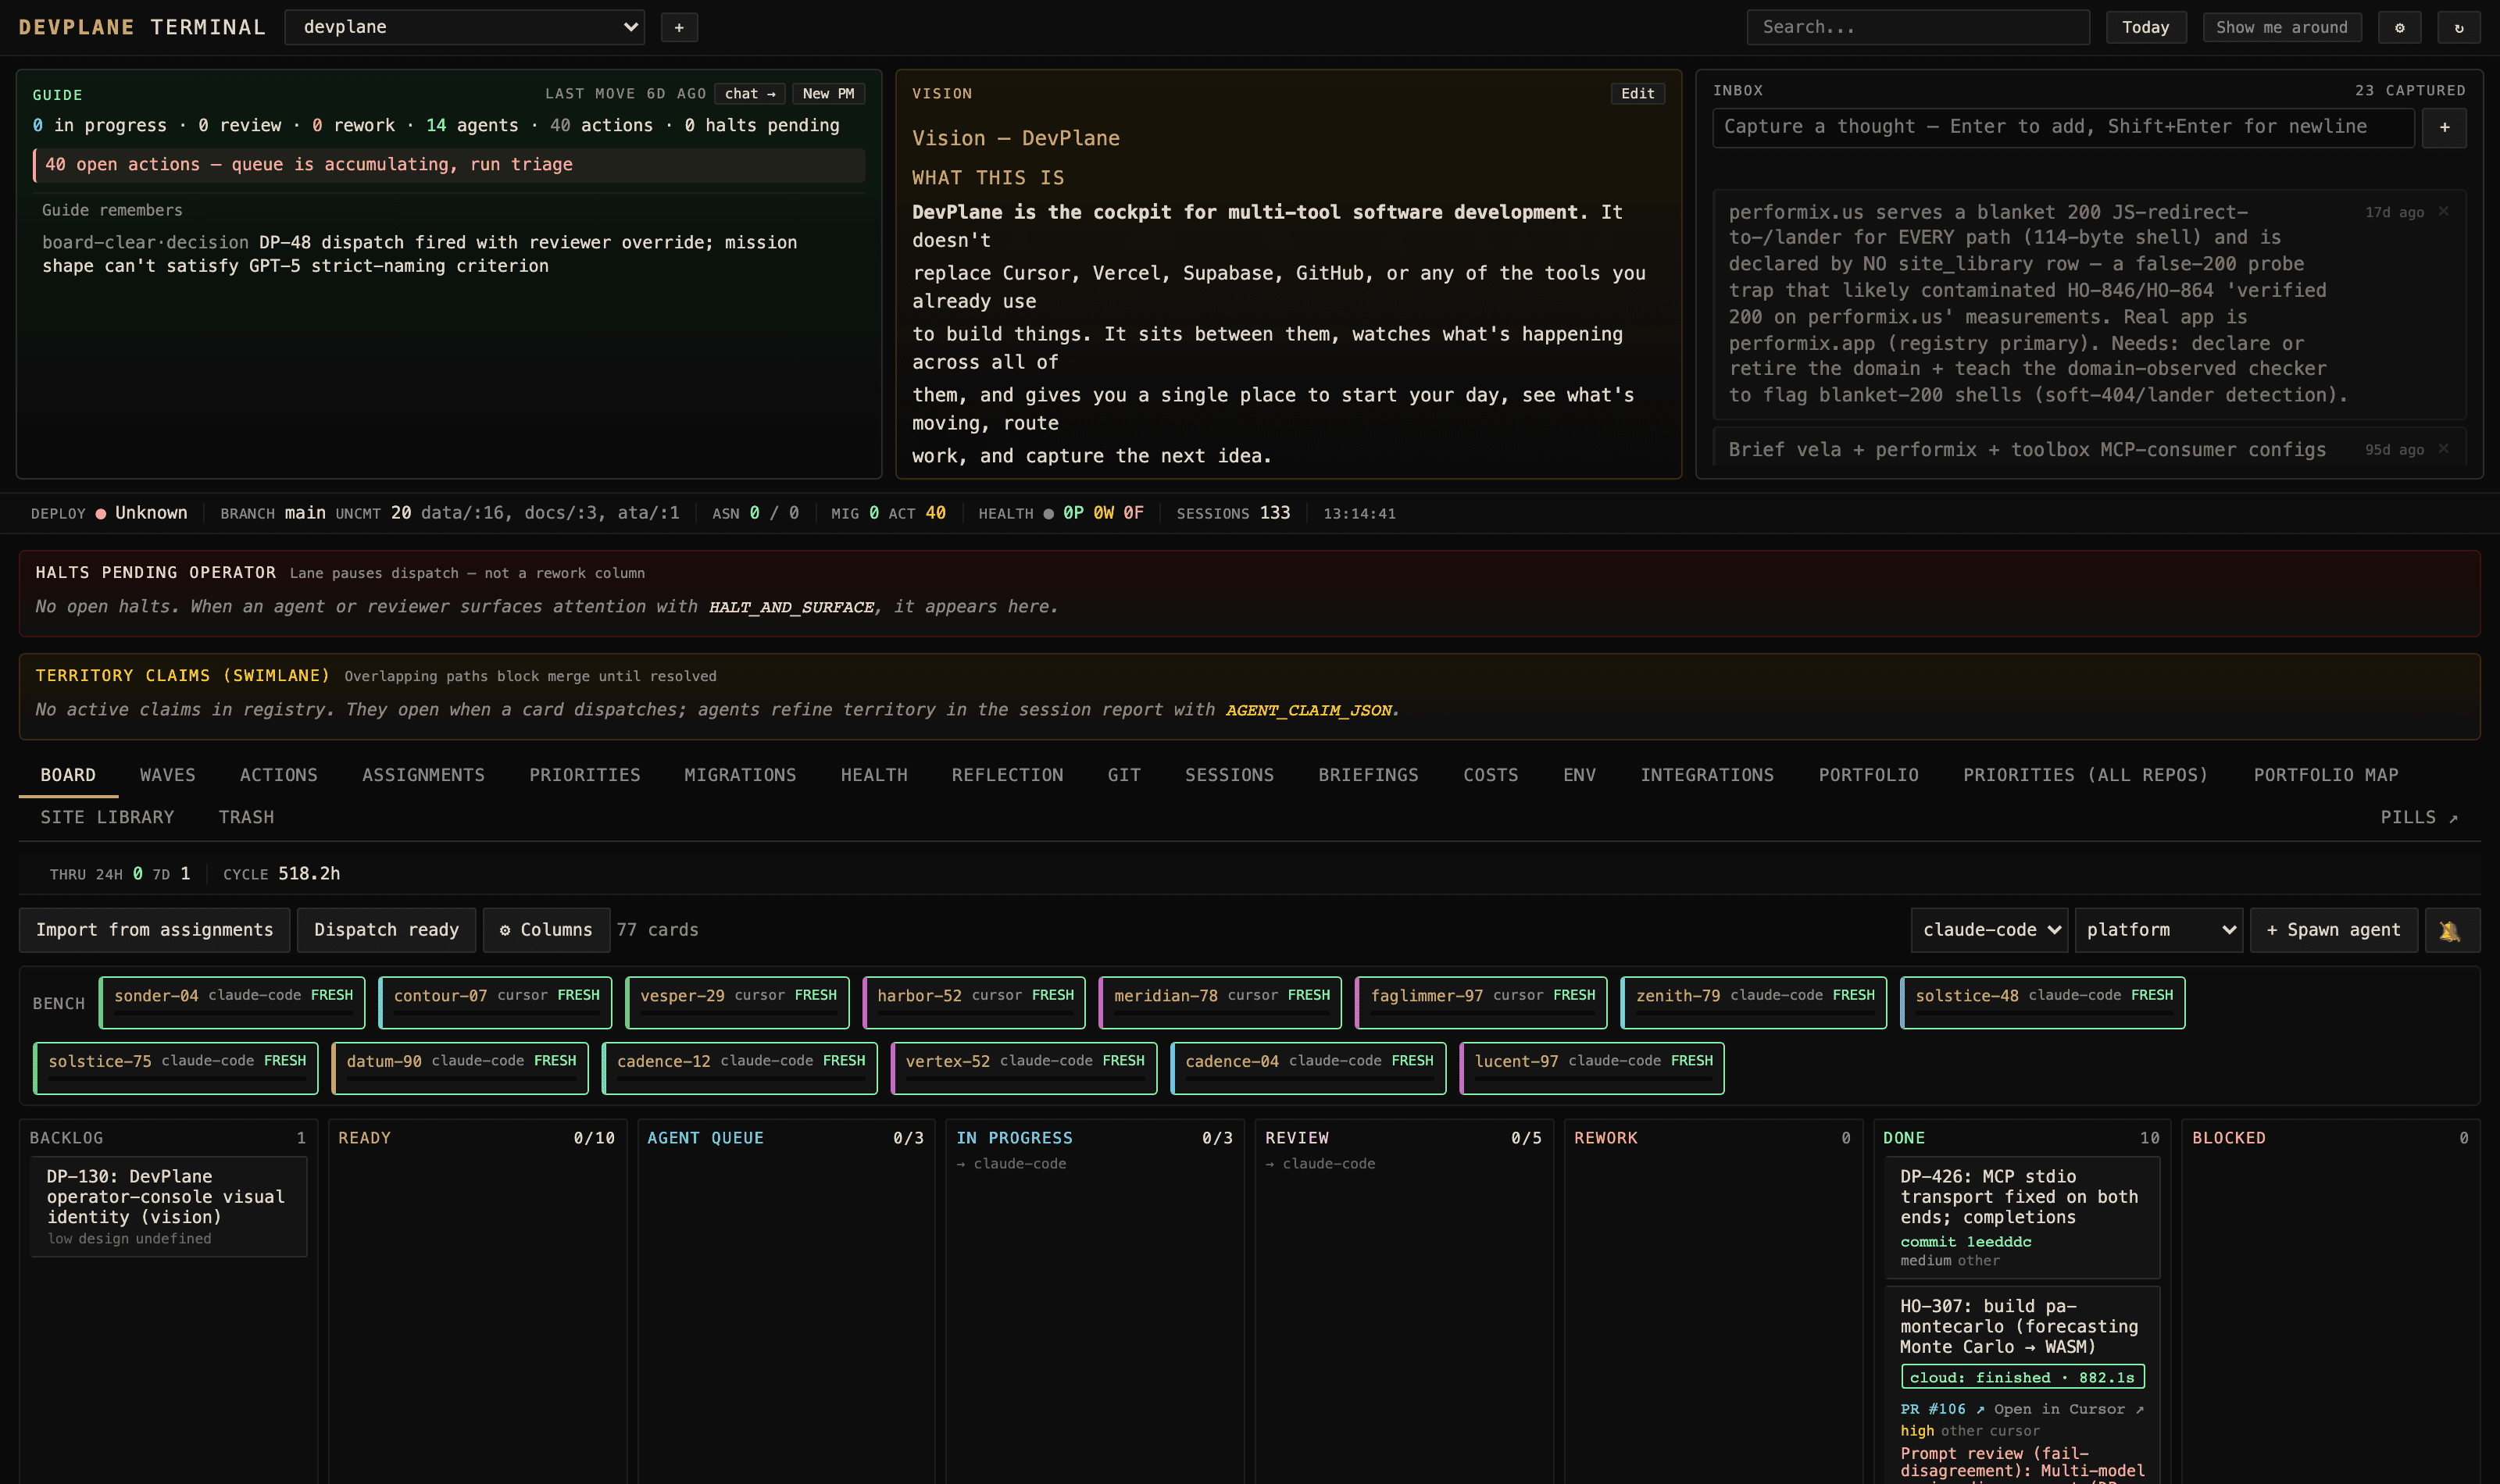Image resolution: width=2500 pixels, height=1484 pixels.
Task: Select the MIGRATIONS tab
Action: 740,775
